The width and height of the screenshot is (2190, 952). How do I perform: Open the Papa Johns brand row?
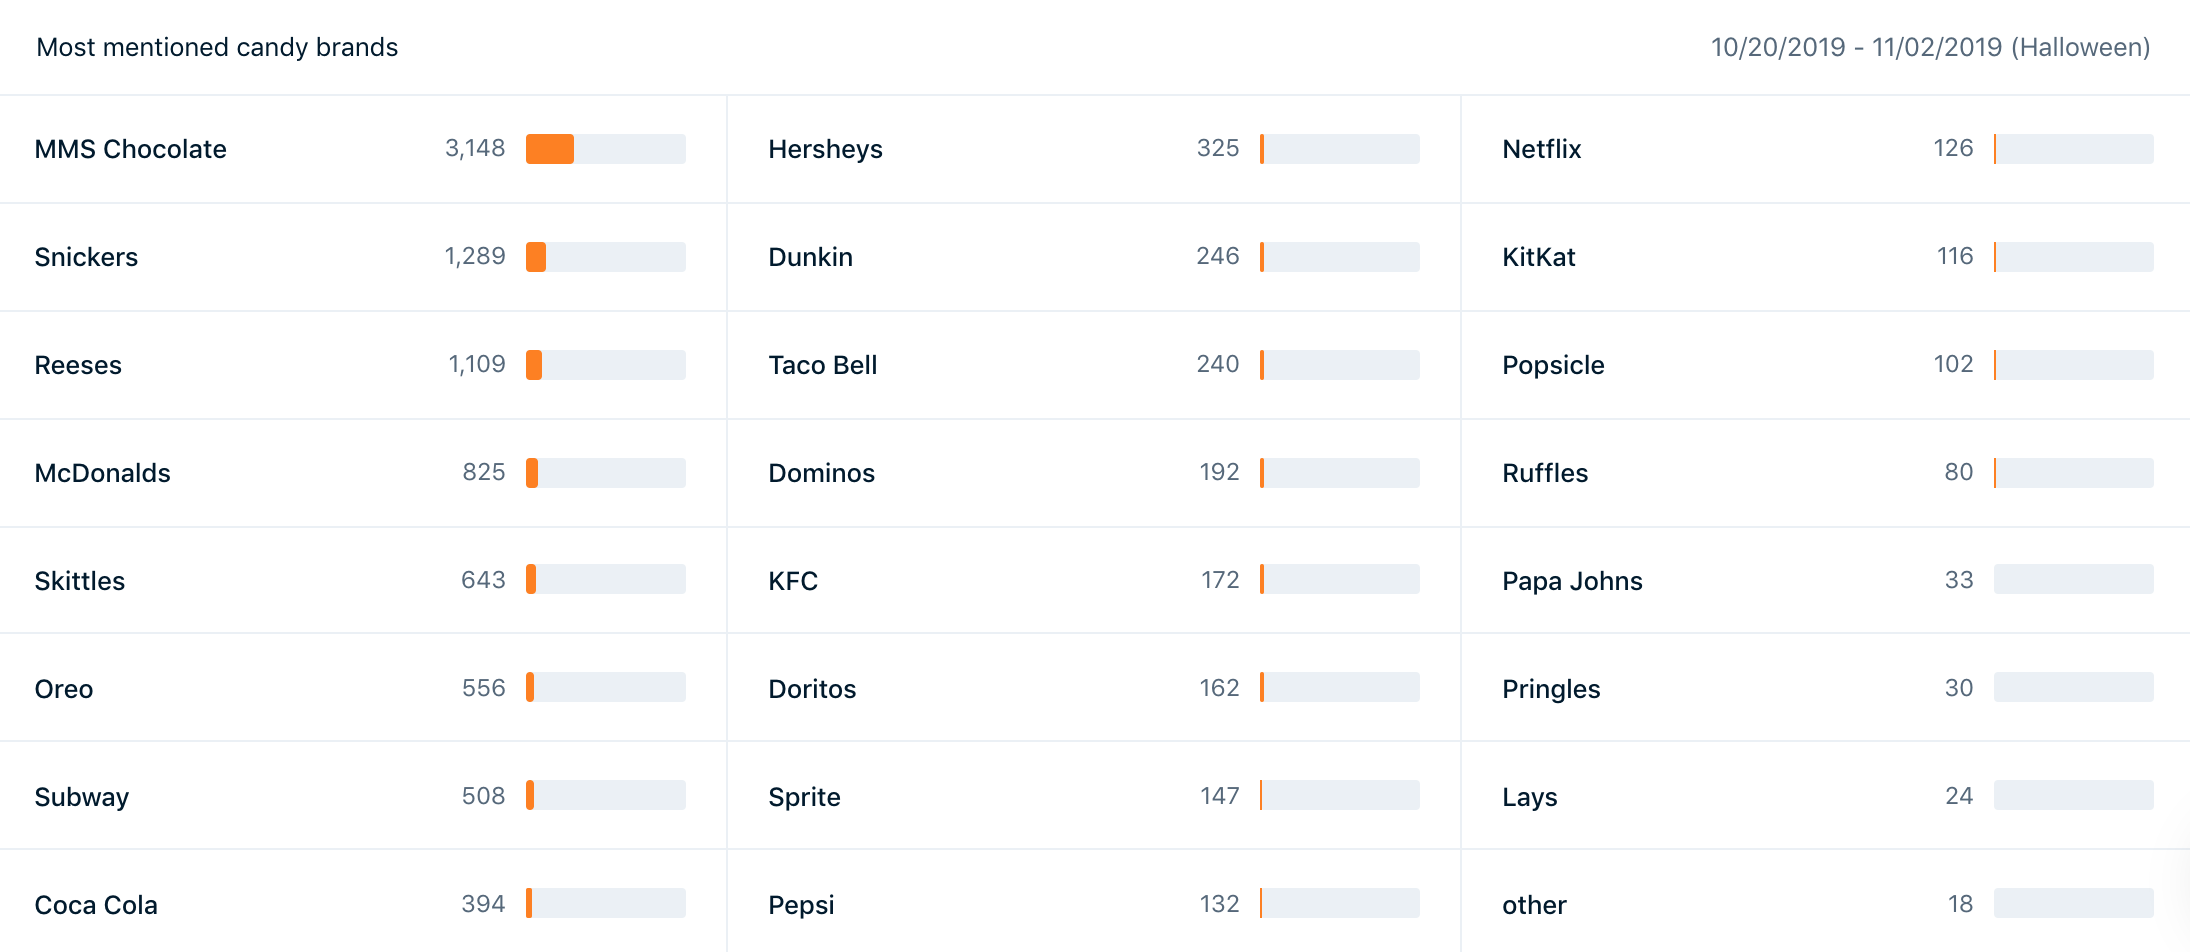[1825, 580]
